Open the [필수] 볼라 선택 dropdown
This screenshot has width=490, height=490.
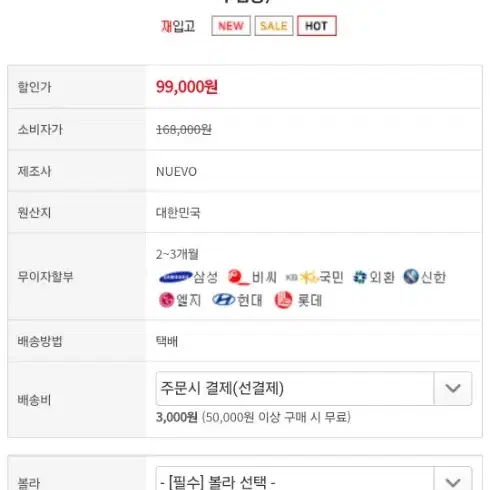pos(314,480)
